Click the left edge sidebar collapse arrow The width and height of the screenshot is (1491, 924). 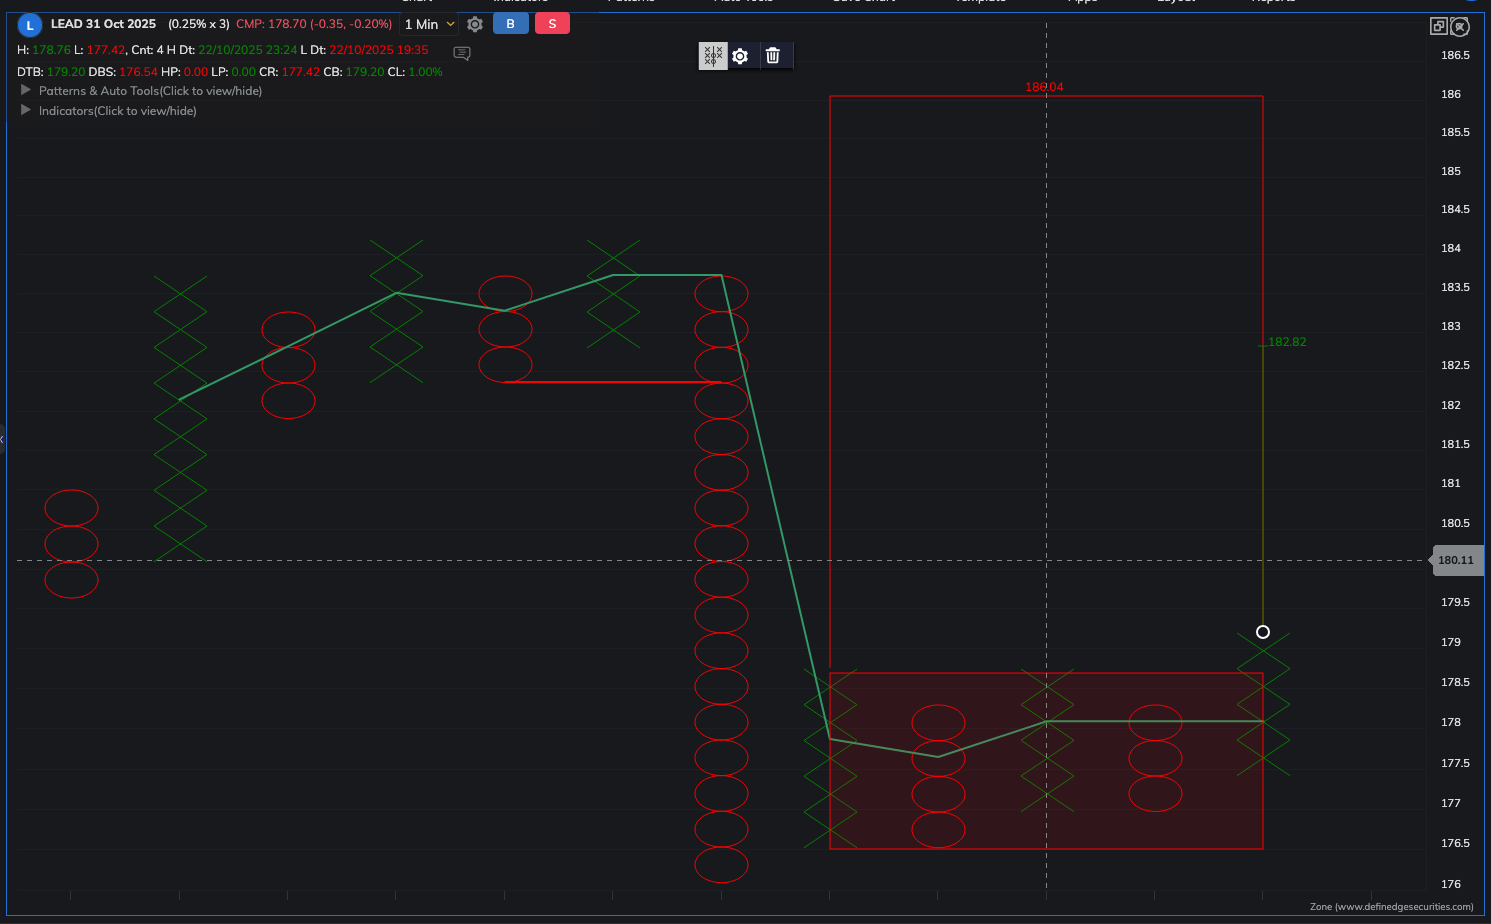click(x=3, y=439)
